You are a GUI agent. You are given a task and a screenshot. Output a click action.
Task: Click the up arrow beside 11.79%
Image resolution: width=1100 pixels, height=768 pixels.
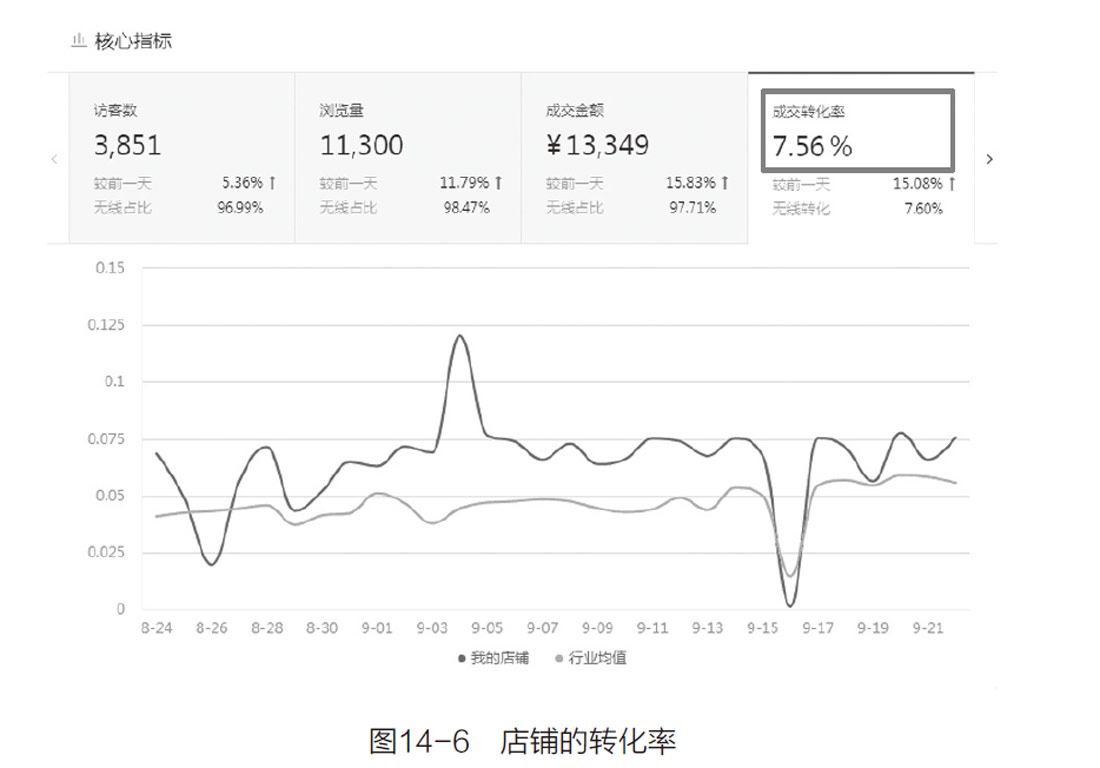coord(498,183)
